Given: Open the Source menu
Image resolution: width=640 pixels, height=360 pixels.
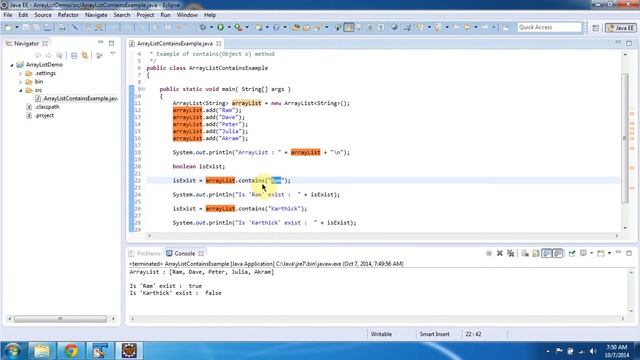Looking at the screenshot, I should point(43,15).
